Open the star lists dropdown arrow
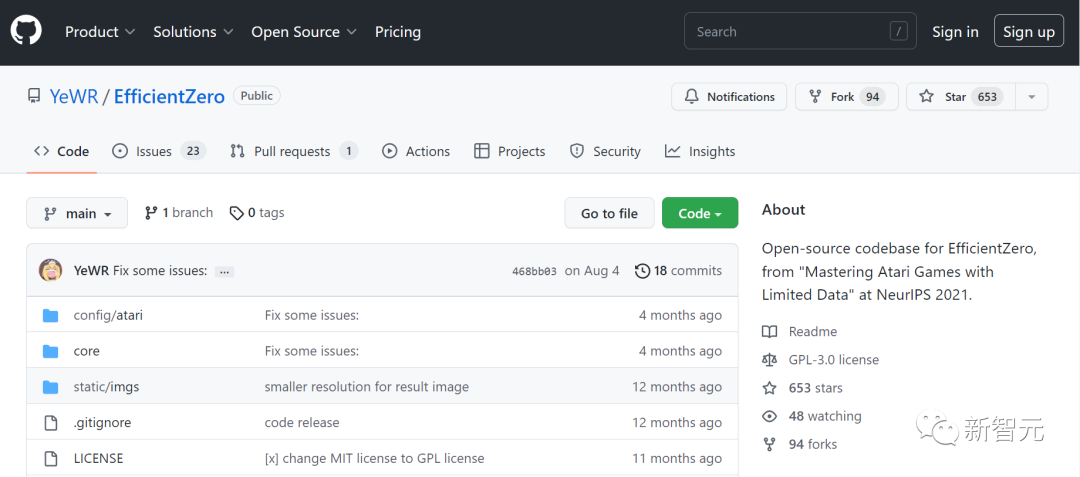Image resolution: width=1080 pixels, height=477 pixels. pyautogui.click(x=1032, y=97)
